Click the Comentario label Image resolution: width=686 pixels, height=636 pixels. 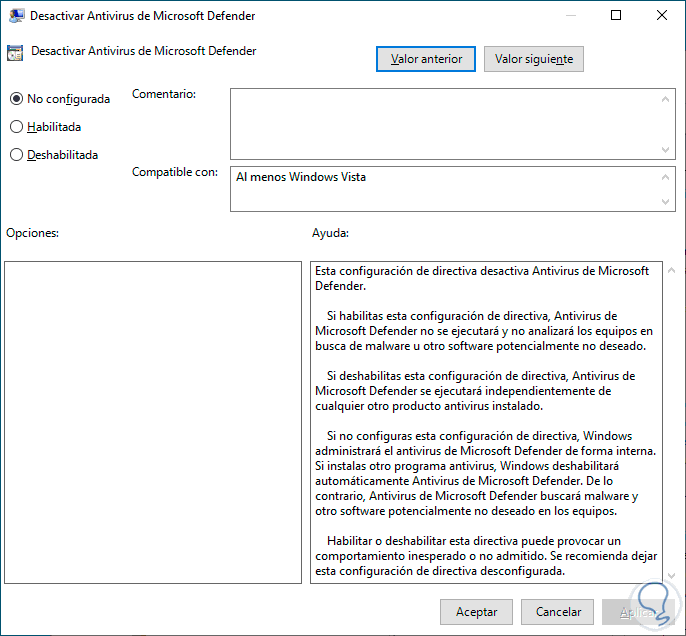click(x=164, y=94)
